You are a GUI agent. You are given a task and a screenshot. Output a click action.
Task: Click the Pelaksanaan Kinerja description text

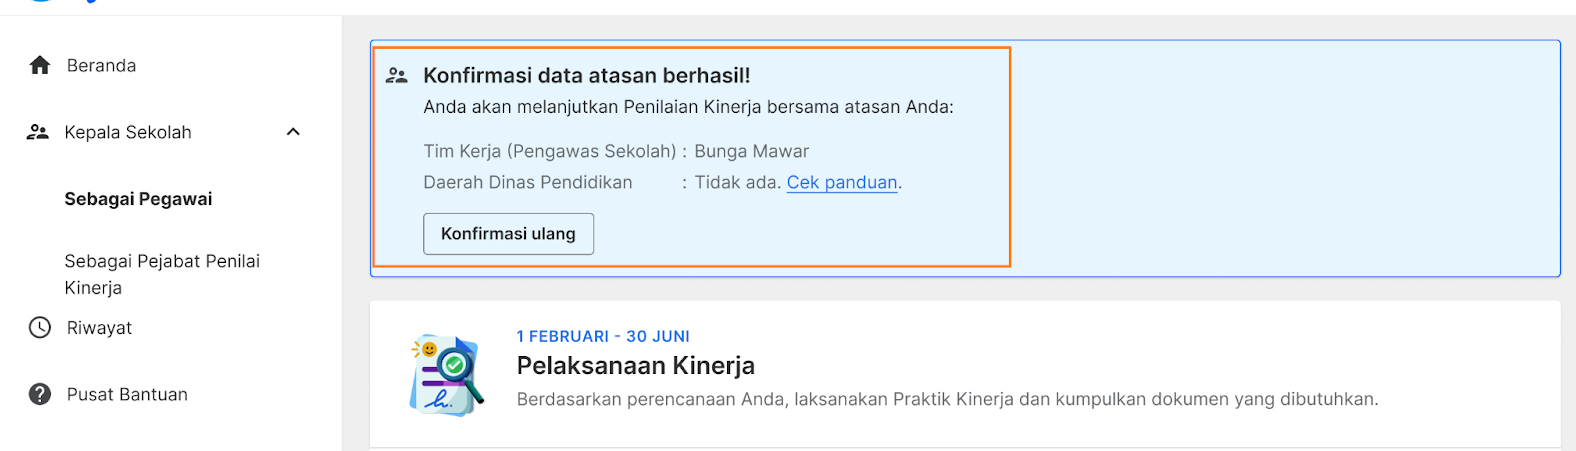tap(947, 399)
